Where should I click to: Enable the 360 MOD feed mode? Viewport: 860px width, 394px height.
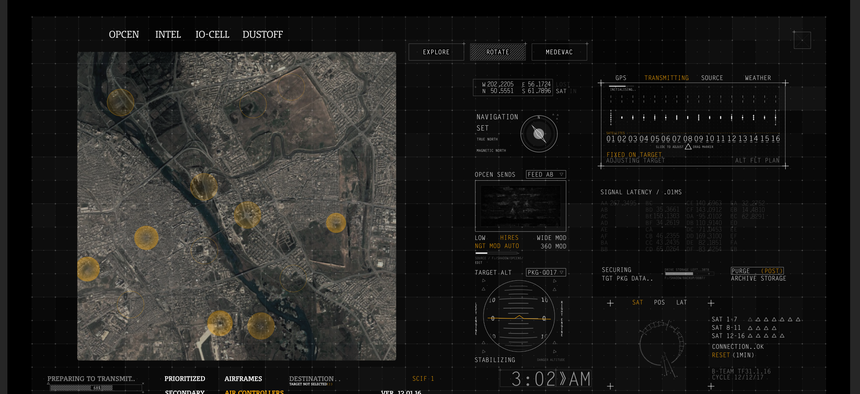click(x=553, y=246)
